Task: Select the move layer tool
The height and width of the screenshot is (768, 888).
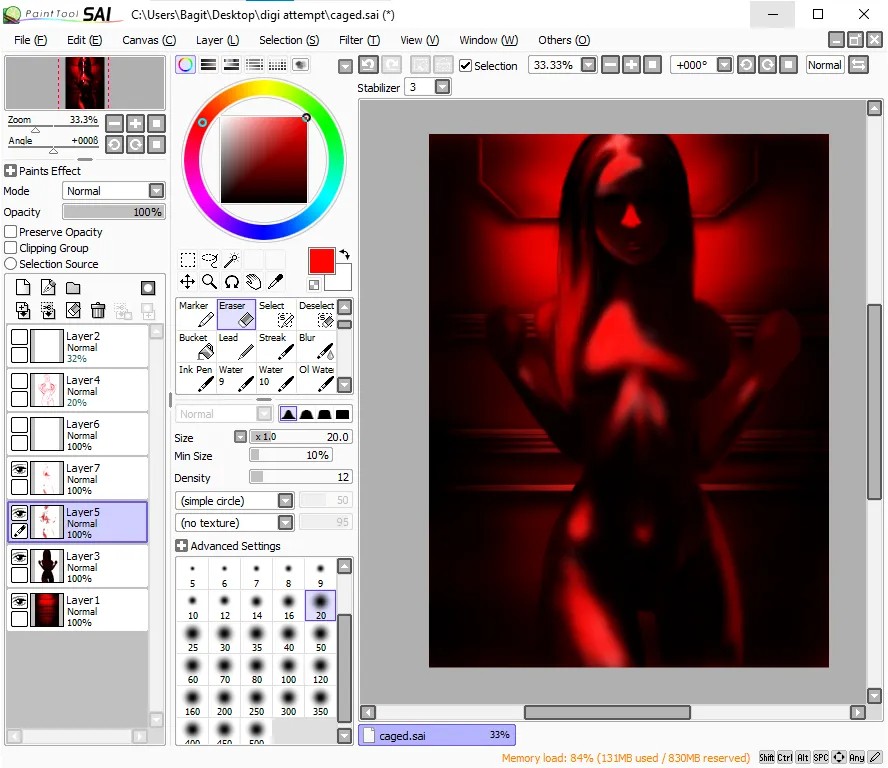Action: click(x=187, y=281)
